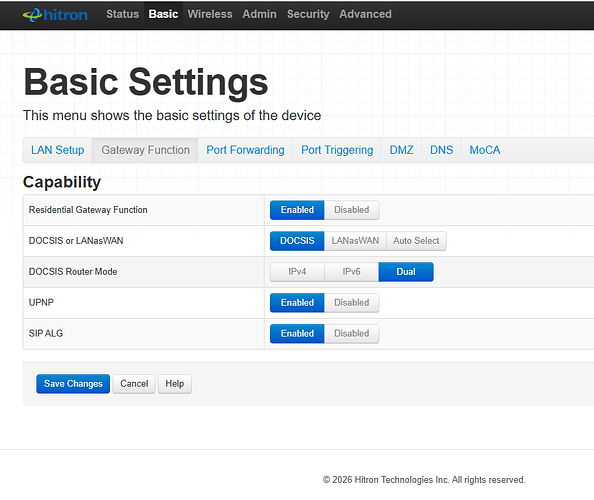Click the Cancel button

tap(134, 384)
